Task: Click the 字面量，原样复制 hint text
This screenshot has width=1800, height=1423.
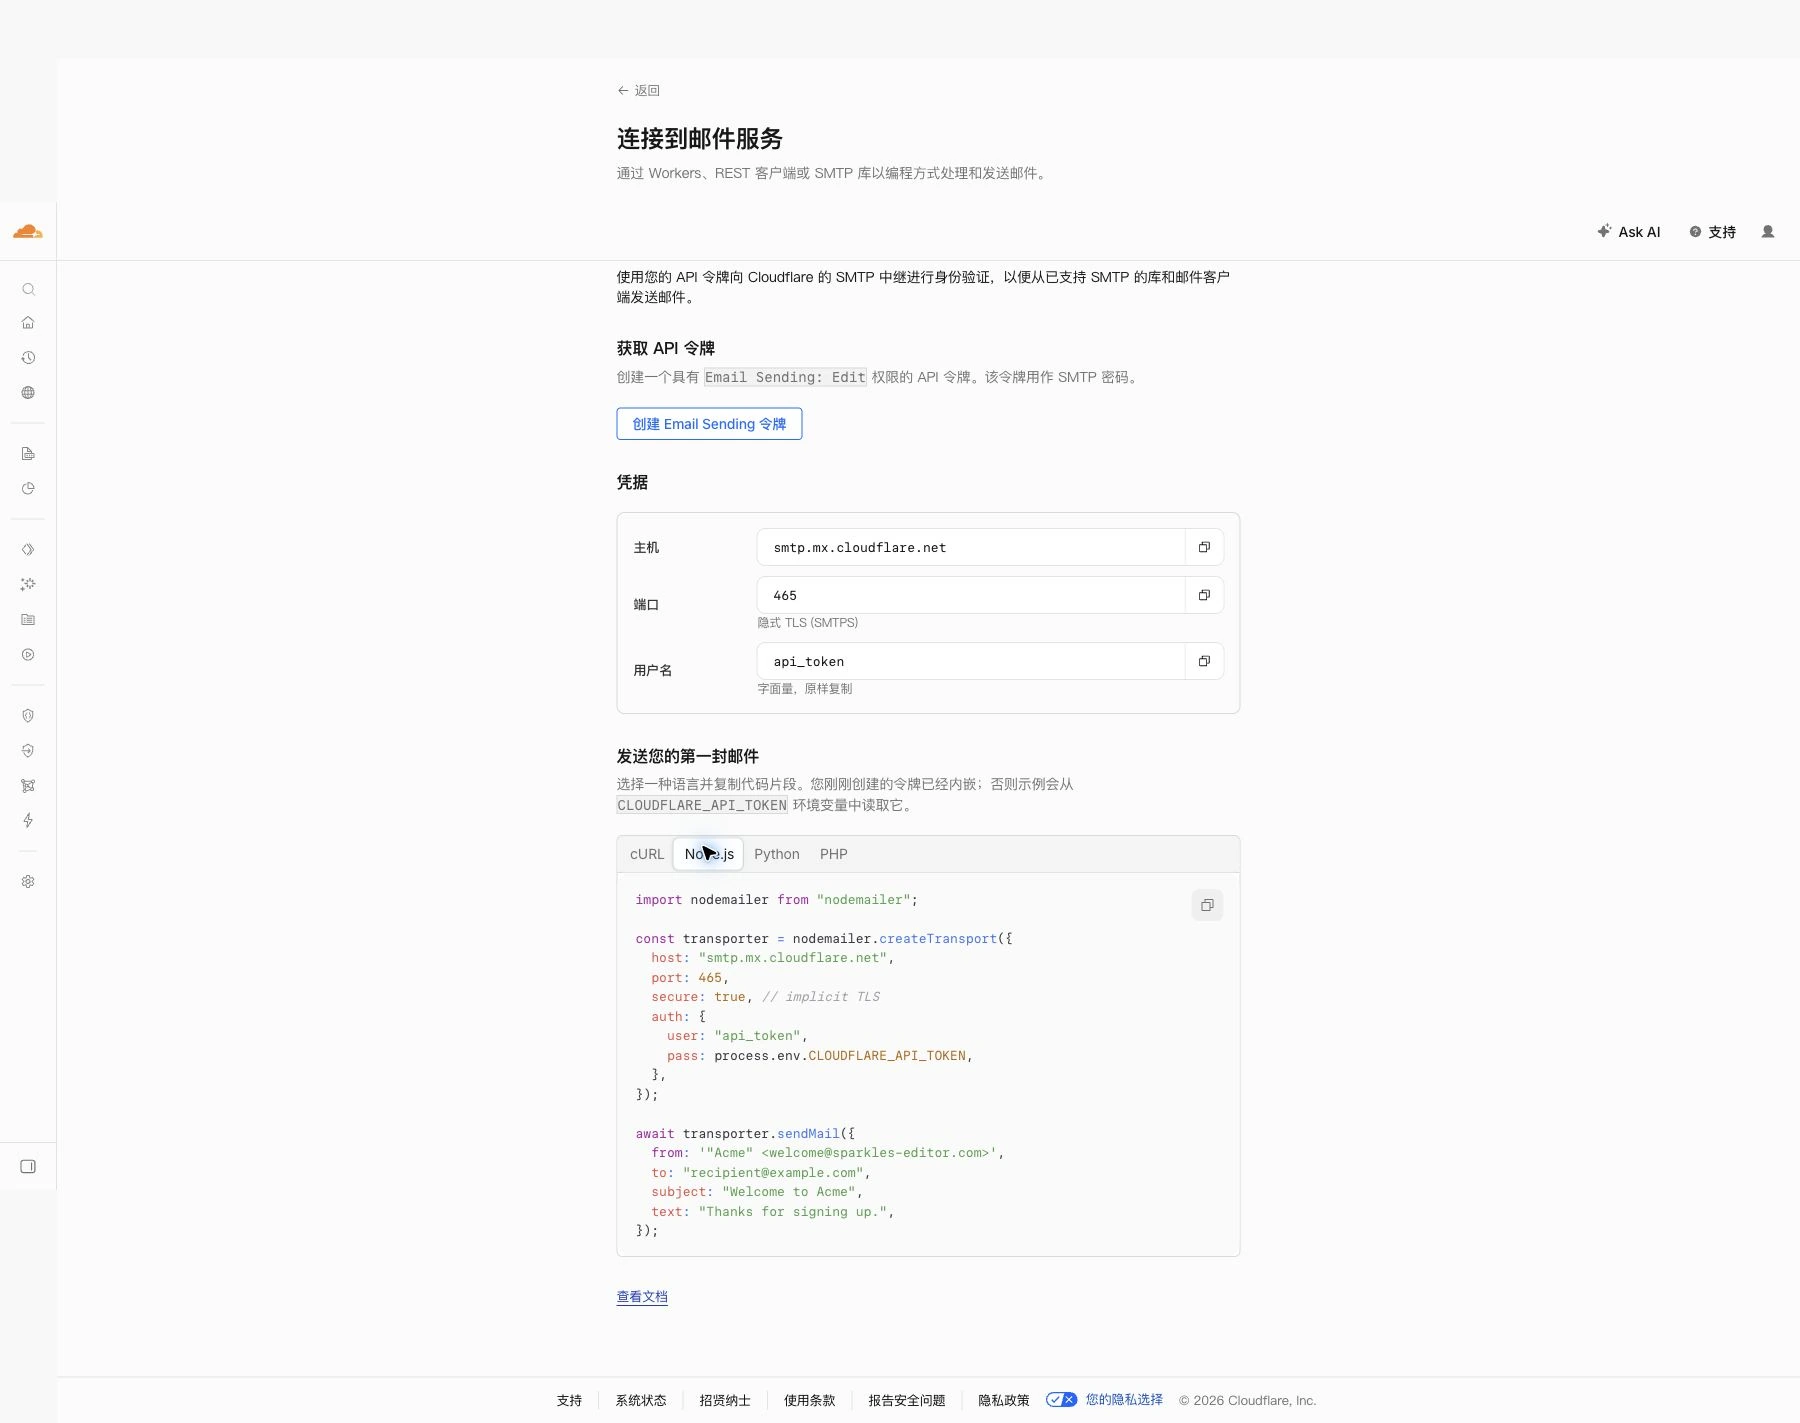Action: 804,688
